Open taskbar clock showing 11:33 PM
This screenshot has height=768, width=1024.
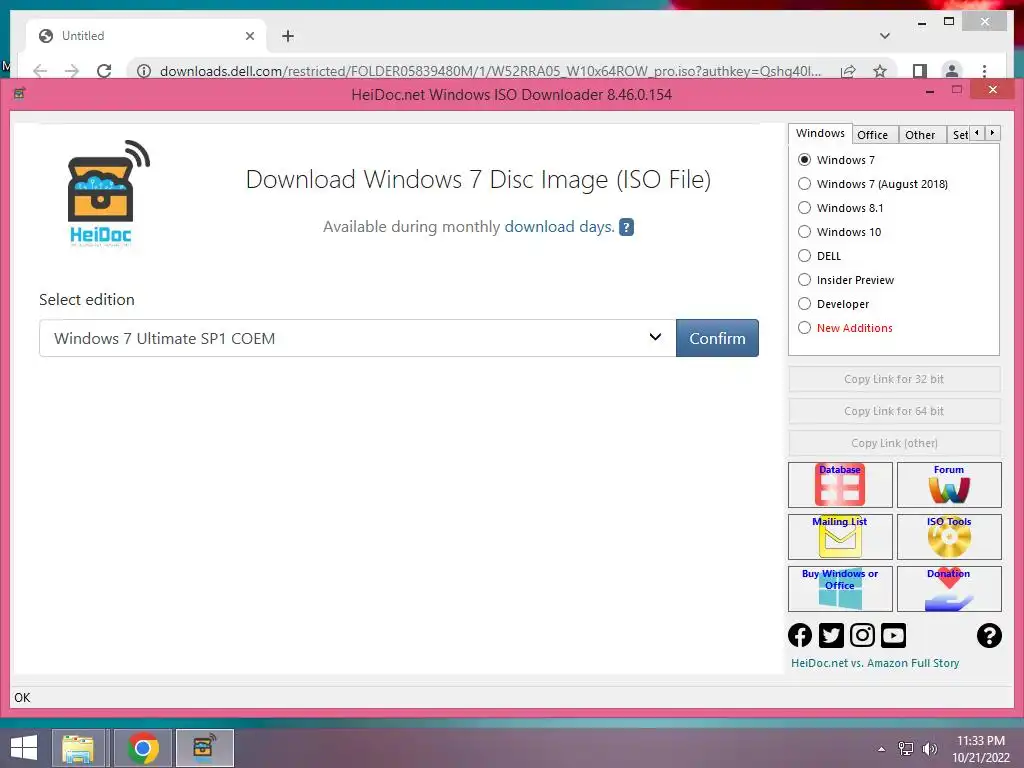(x=980, y=748)
